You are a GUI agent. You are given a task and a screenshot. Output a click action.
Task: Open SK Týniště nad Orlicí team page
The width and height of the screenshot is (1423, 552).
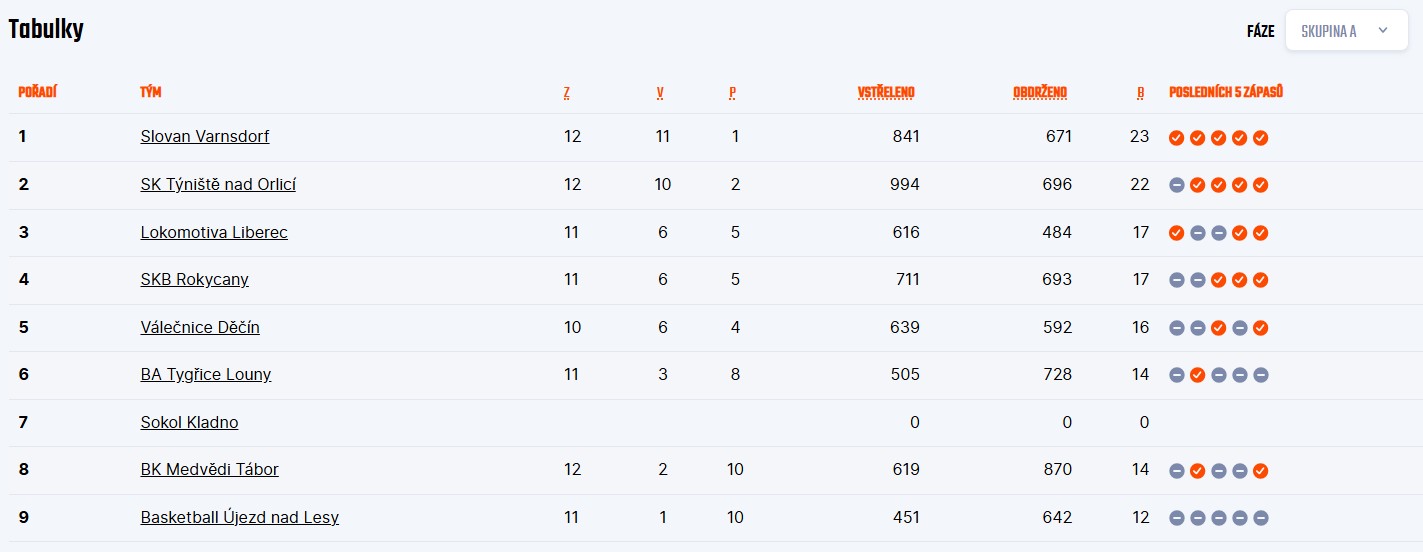pos(218,185)
